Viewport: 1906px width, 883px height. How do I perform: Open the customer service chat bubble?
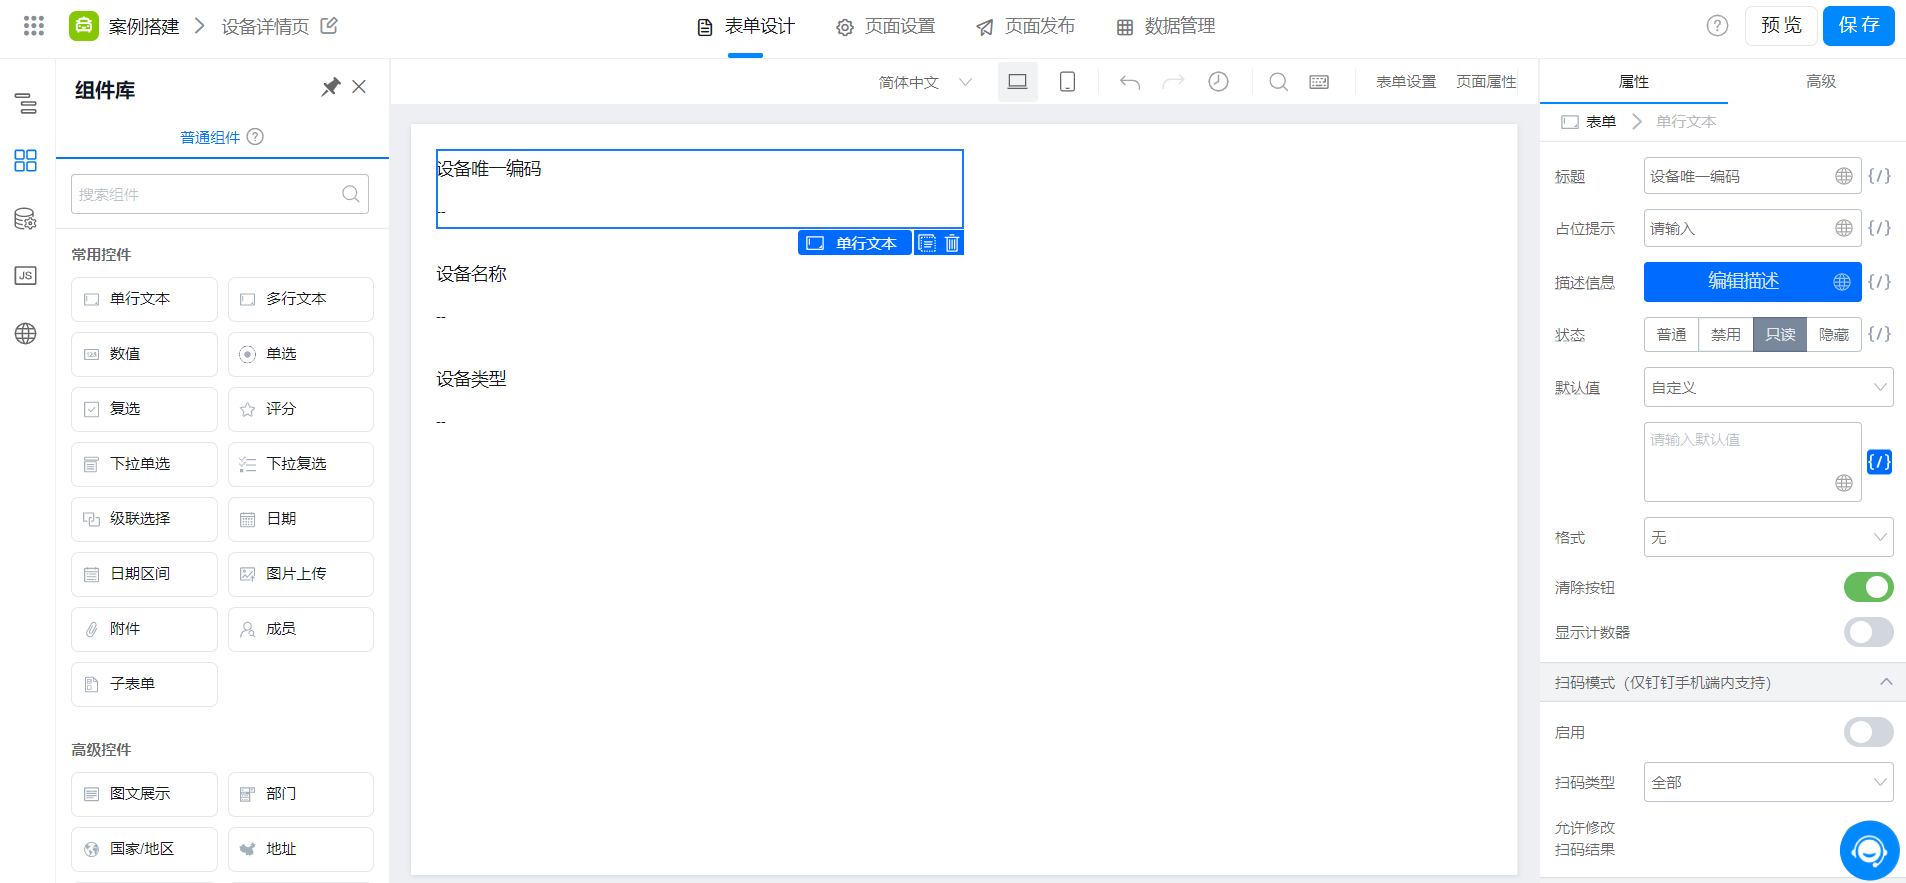[x=1869, y=851]
